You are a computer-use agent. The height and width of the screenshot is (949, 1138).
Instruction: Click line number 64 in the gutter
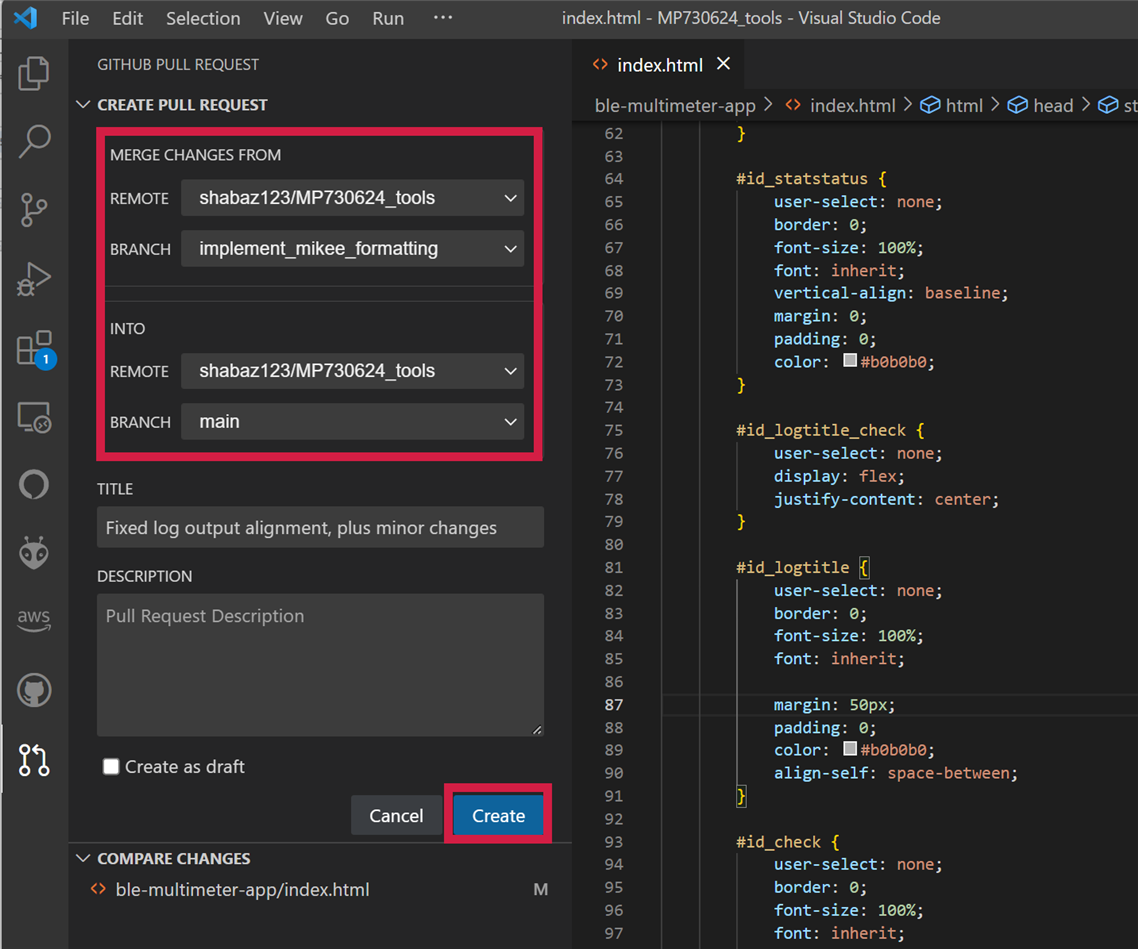(x=614, y=178)
